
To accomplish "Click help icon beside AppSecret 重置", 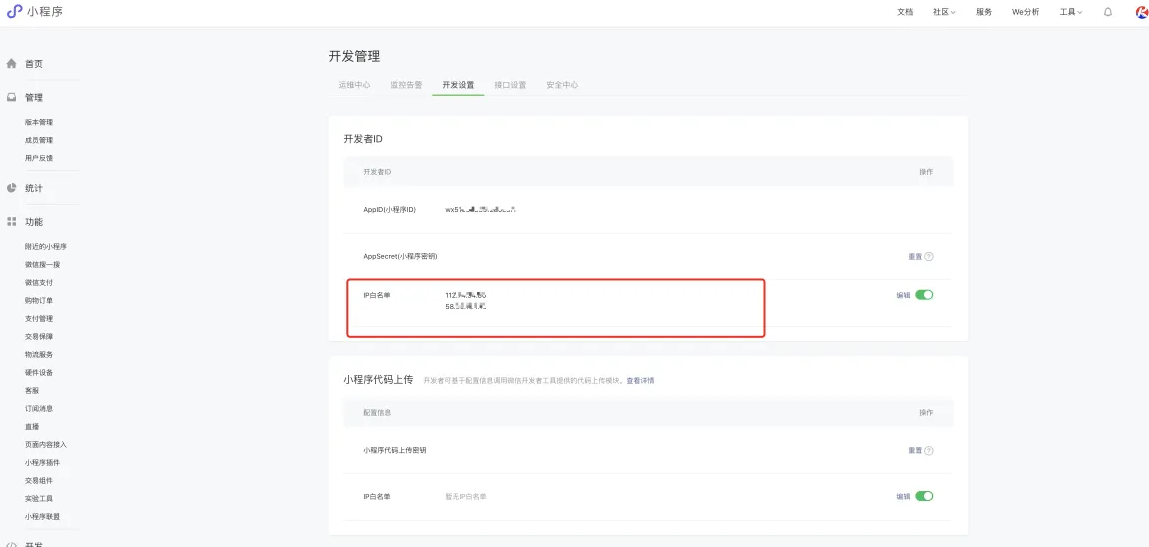I will (929, 256).
